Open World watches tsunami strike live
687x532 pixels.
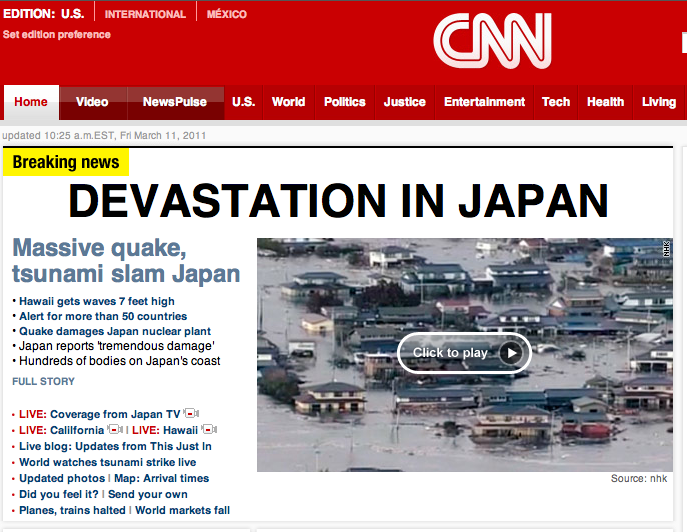tap(107, 462)
